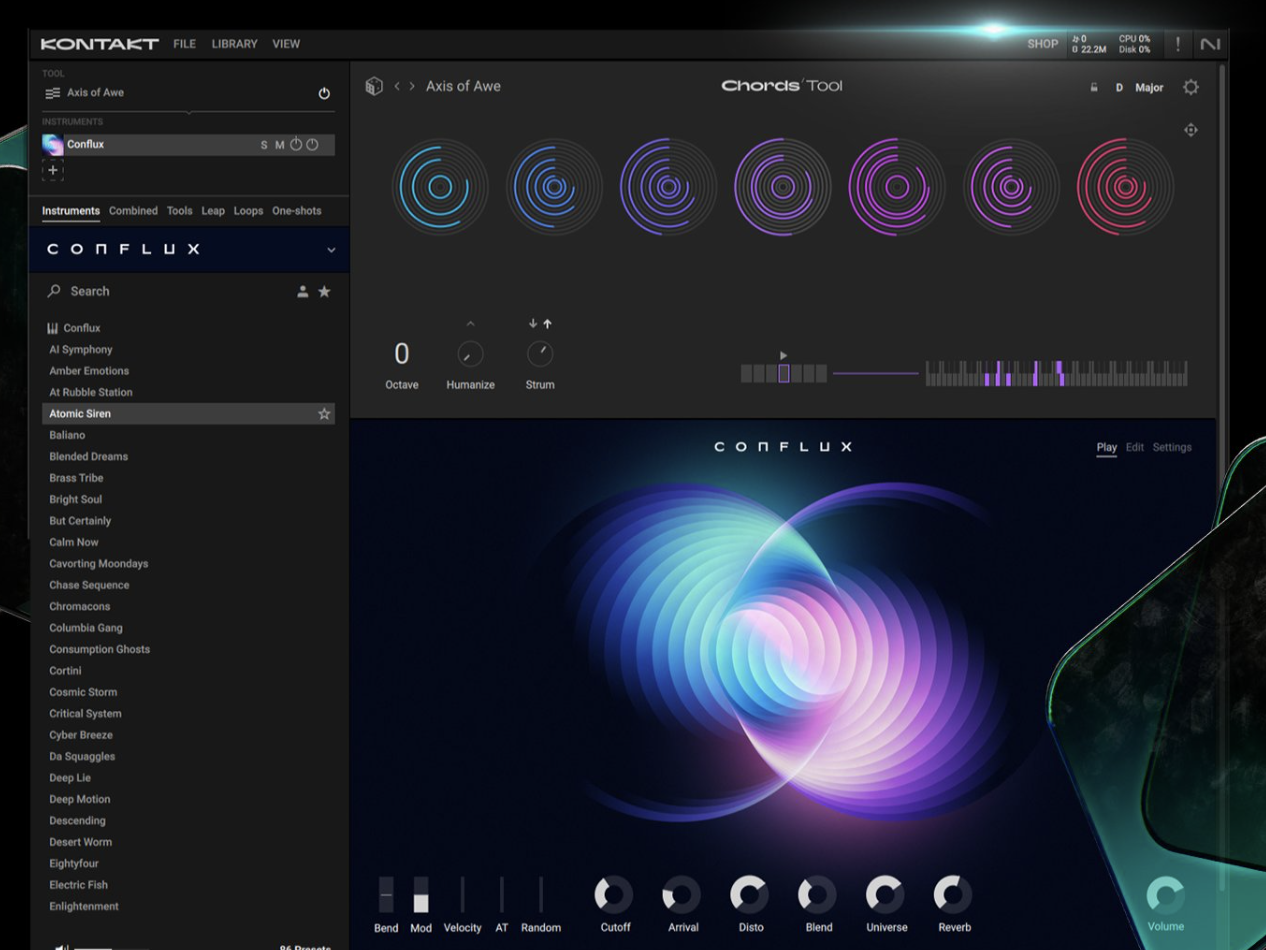Click the Humanize knob
The width and height of the screenshot is (1266, 950).
coord(470,354)
